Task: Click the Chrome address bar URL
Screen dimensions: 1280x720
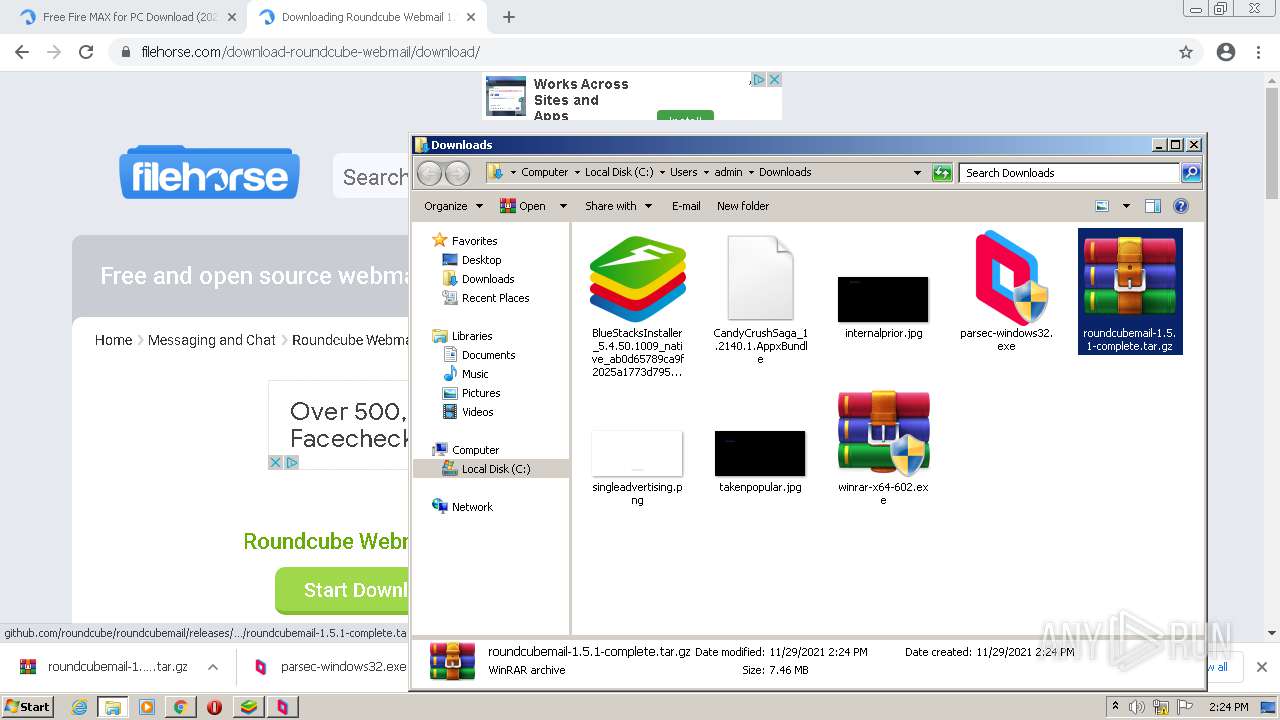Action: [311, 52]
